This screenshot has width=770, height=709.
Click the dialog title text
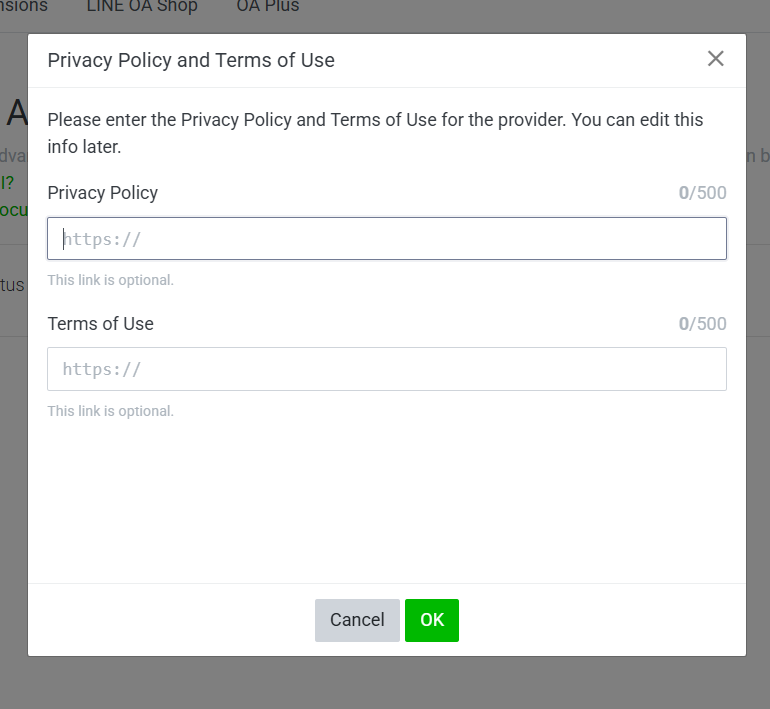tap(191, 60)
